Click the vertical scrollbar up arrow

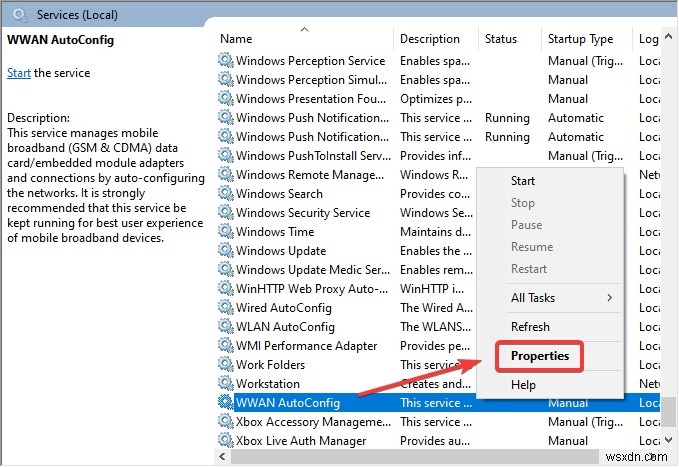click(668, 38)
